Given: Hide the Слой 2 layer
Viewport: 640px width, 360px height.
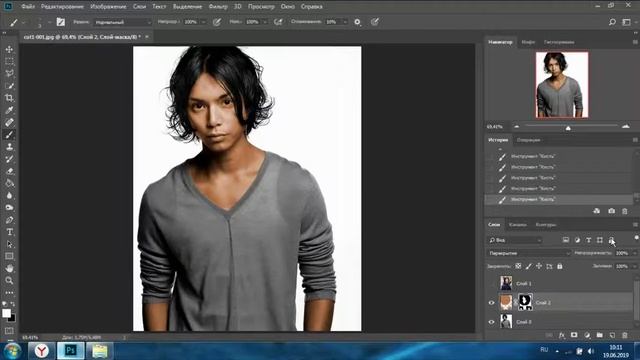Looking at the screenshot, I should coord(491,302).
